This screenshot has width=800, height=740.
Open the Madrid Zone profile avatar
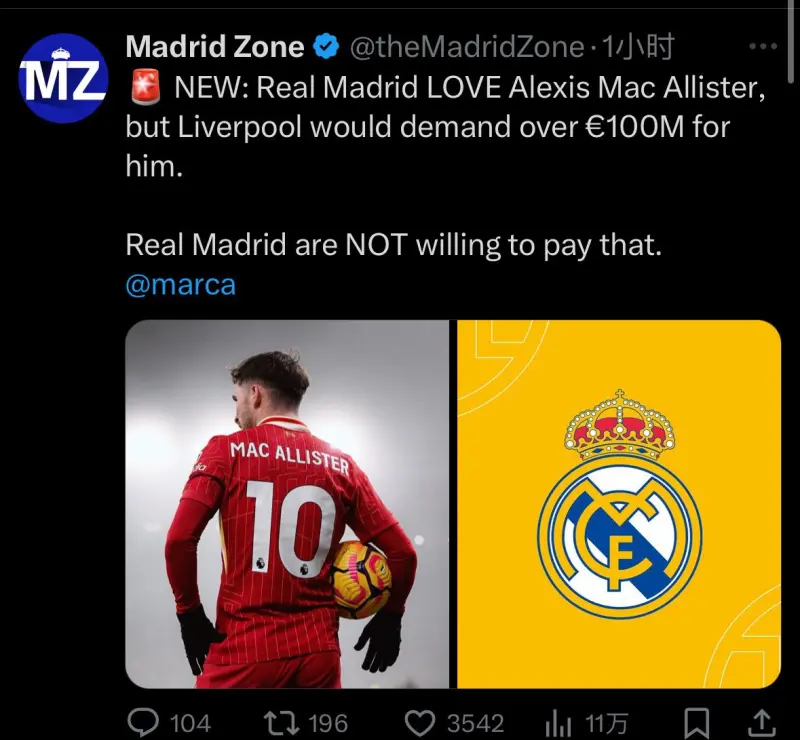pos(63,78)
